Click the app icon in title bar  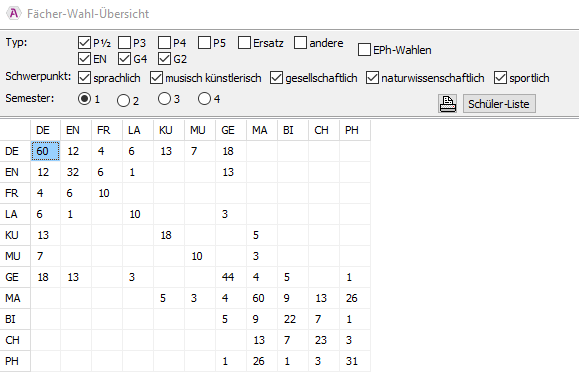point(14,14)
